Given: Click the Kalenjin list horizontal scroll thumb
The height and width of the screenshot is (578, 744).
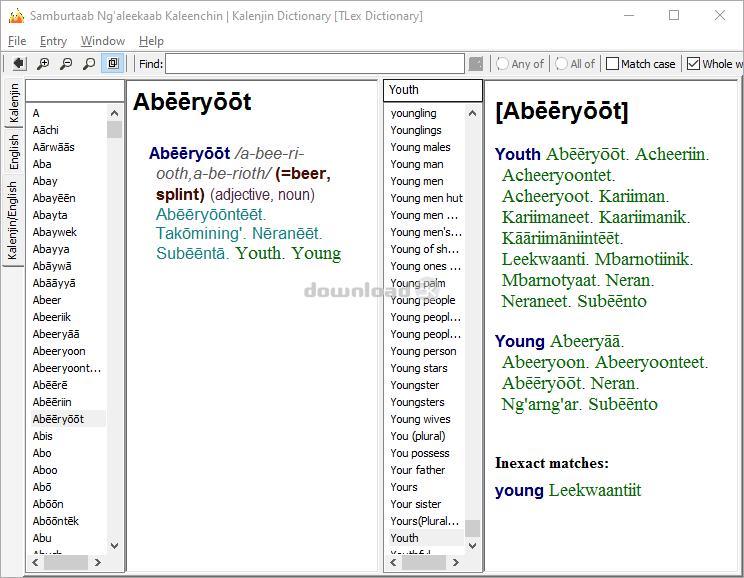Looking at the screenshot, I should [65, 562].
